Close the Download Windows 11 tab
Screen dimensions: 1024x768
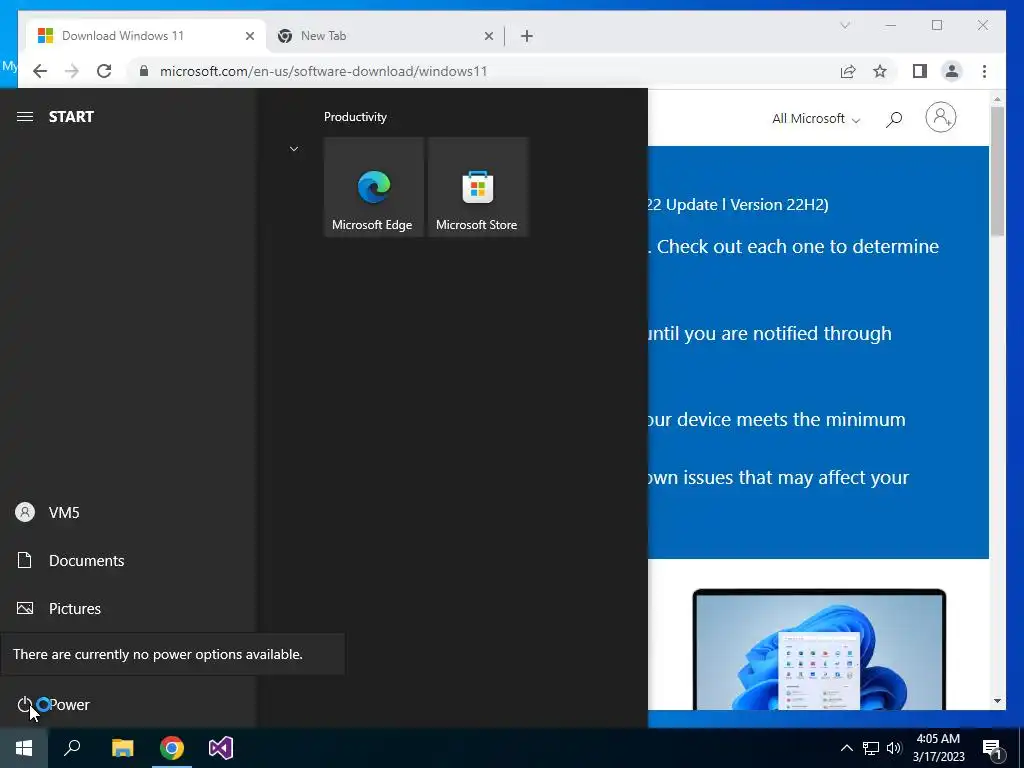249,36
